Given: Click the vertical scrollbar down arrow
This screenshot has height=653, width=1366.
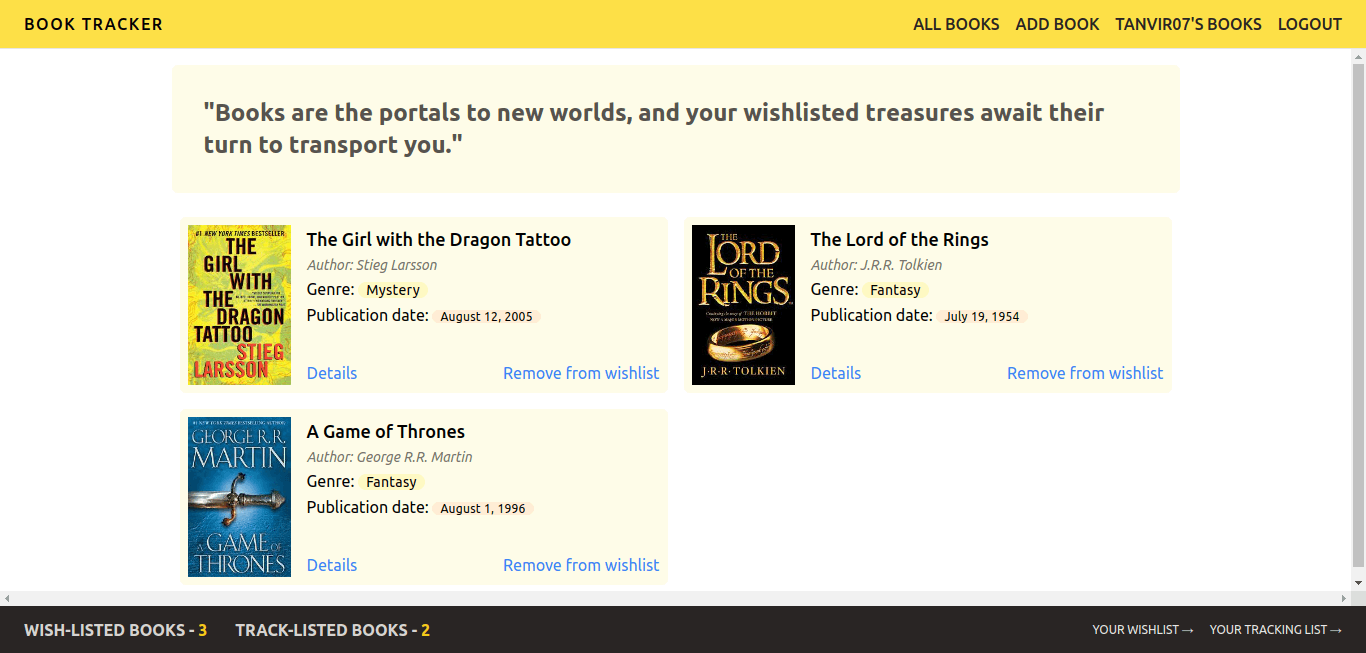Looking at the screenshot, I should coord(1358,582).
